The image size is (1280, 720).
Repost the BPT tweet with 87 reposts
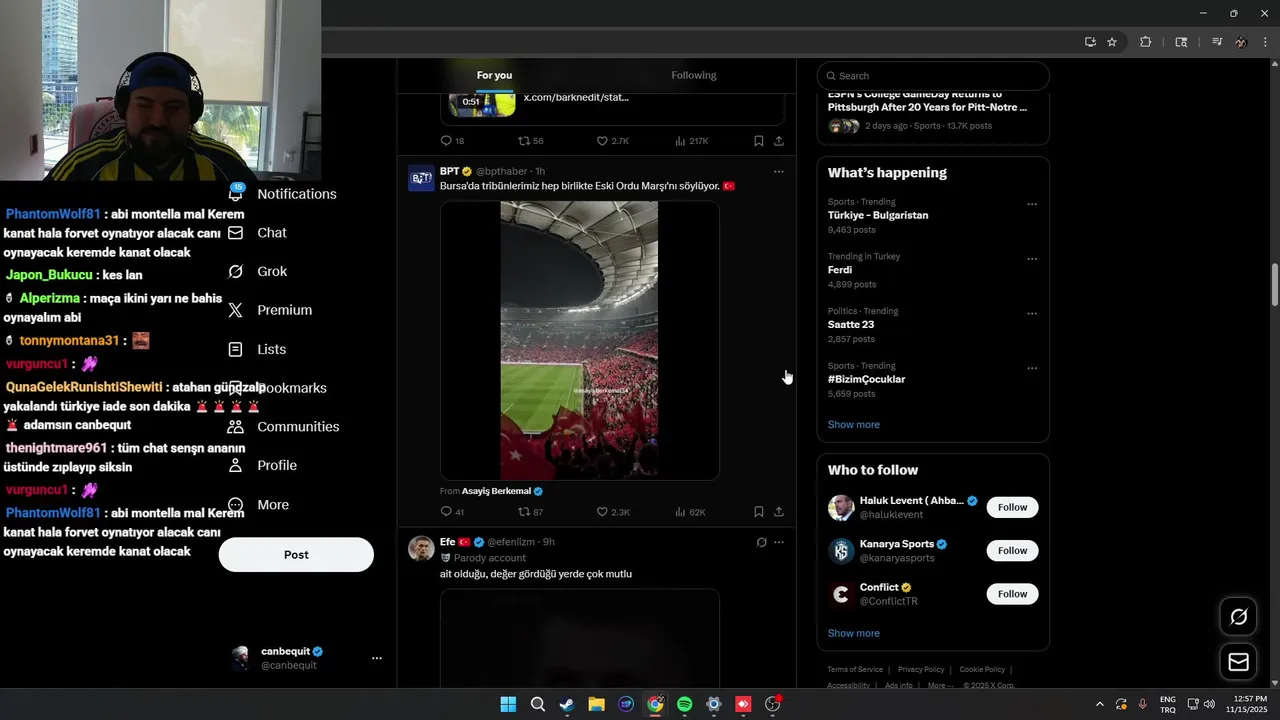click(530, 512)
